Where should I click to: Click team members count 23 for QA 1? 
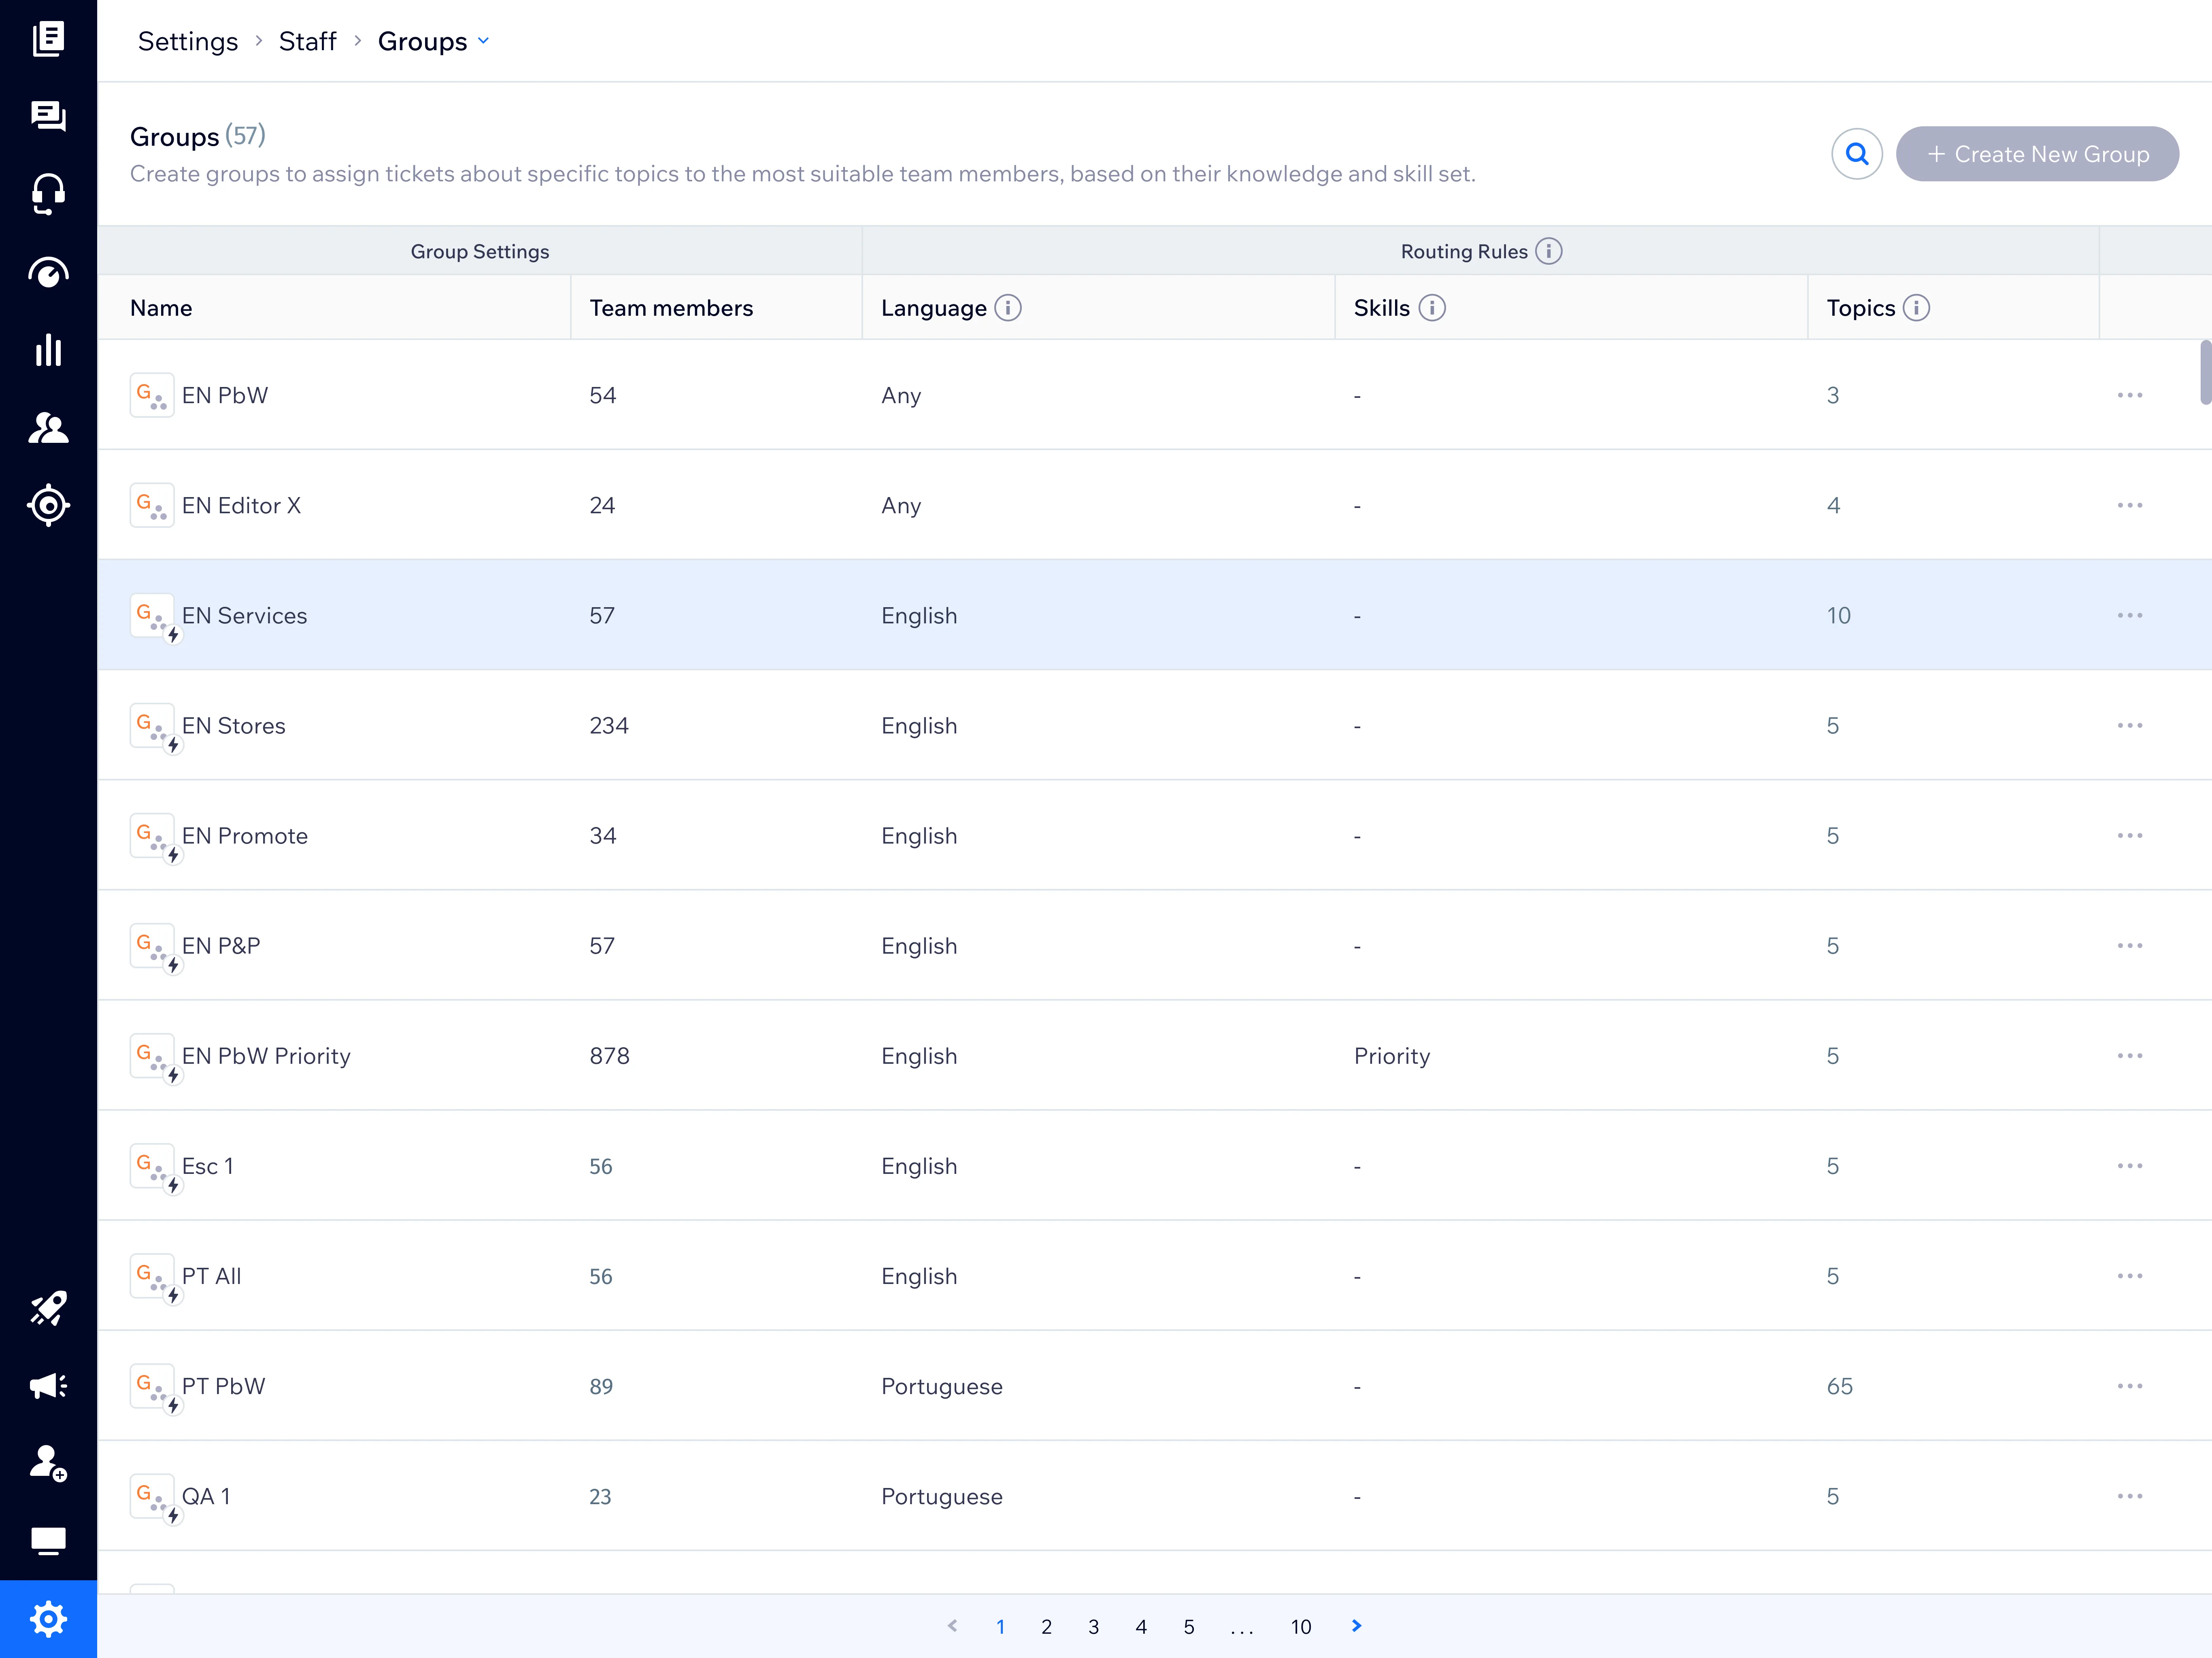600,1496
